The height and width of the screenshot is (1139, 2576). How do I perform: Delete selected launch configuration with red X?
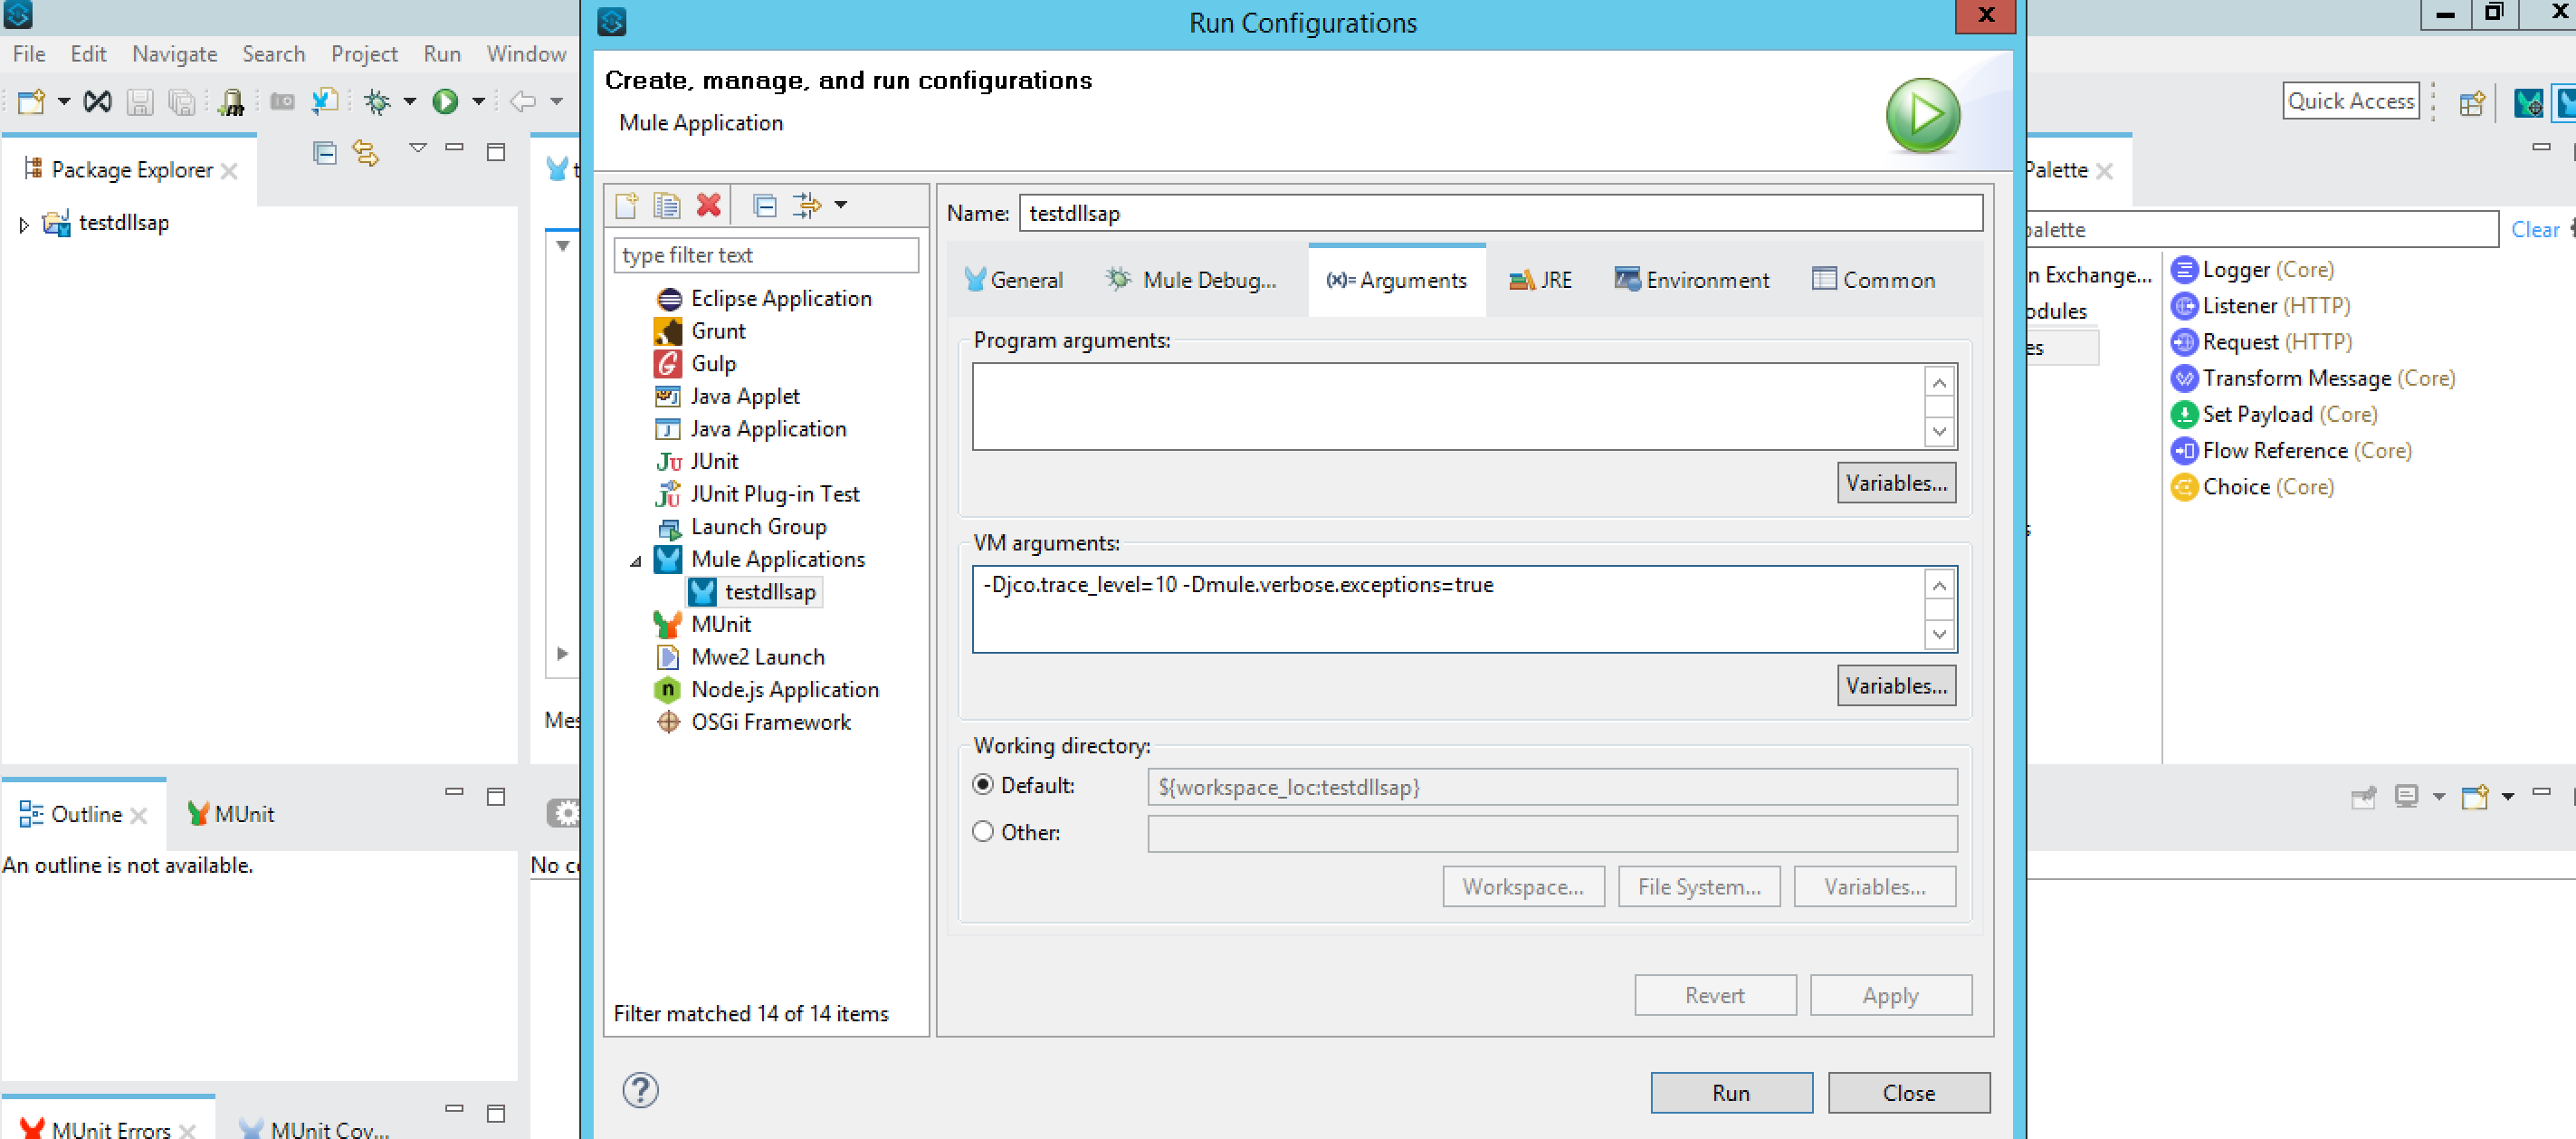click(708, 205)
